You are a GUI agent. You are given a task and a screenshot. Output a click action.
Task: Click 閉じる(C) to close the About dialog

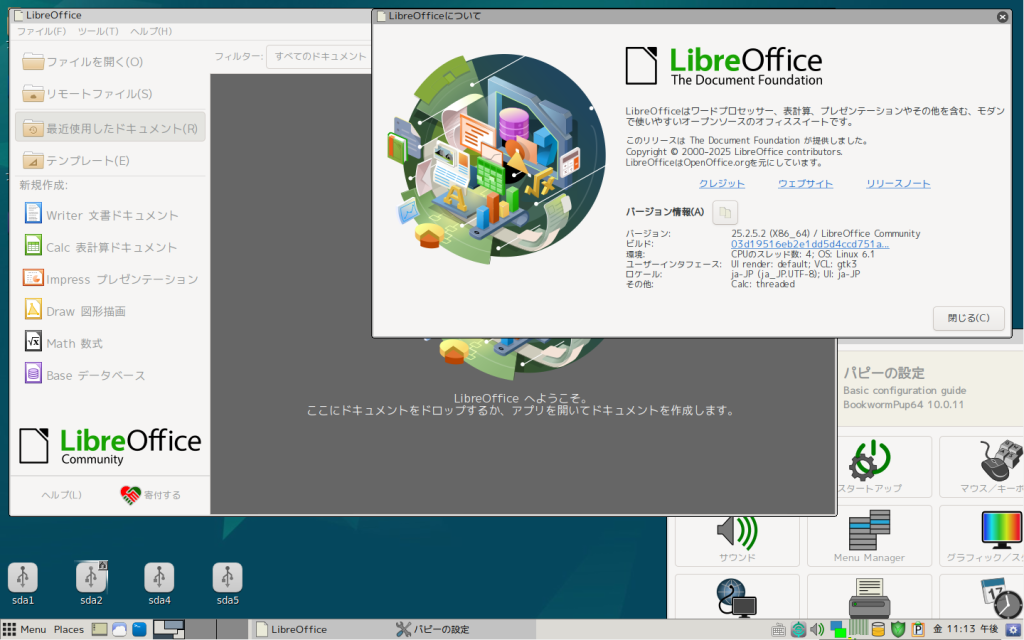[x=968, y=318]
